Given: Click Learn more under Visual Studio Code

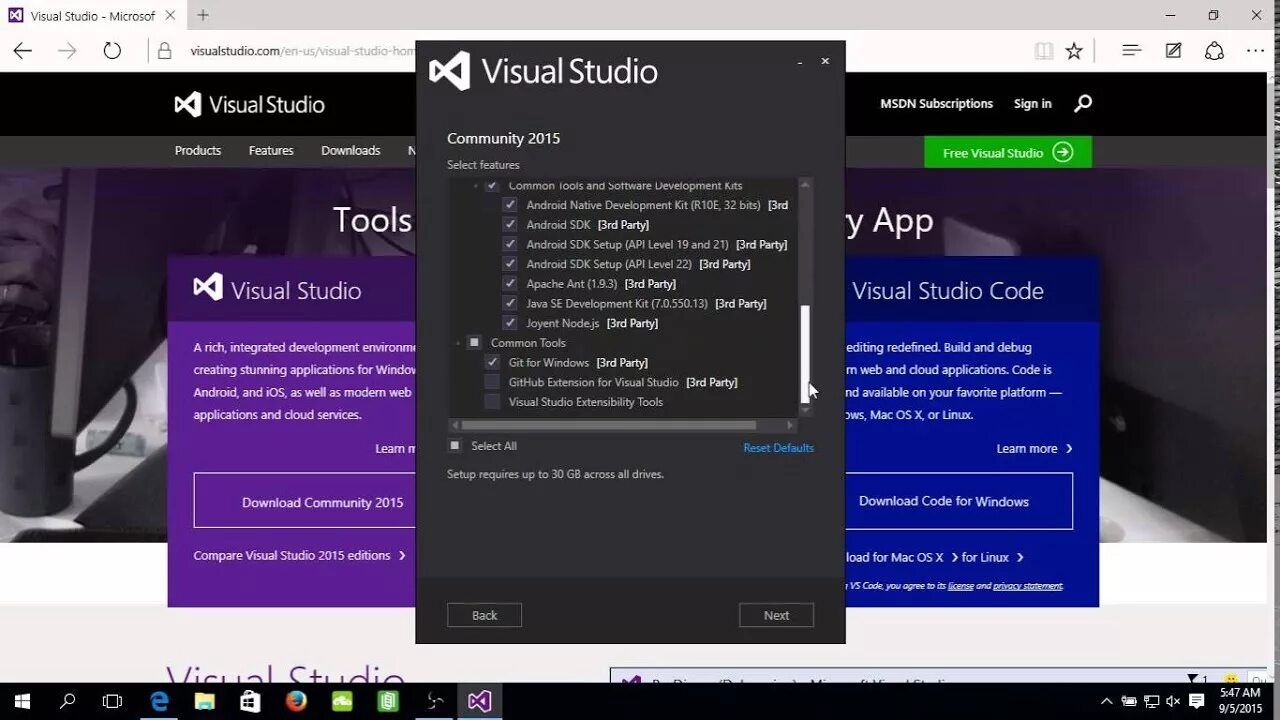Looking at the screenshot, I should (1035, 448).
